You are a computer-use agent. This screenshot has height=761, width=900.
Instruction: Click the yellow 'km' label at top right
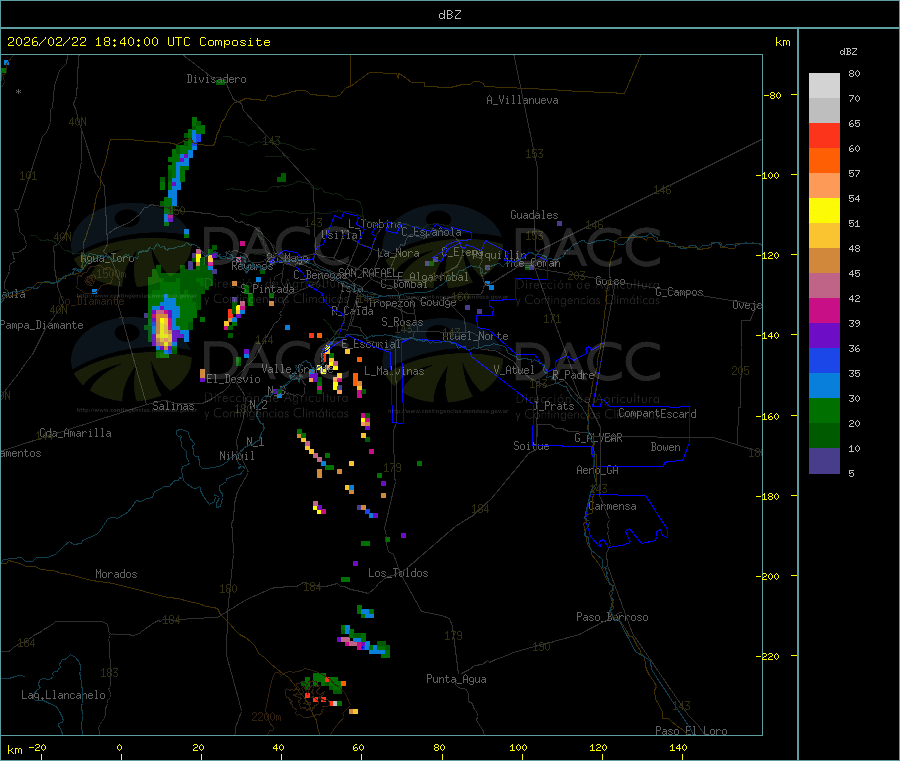[782, 42]
